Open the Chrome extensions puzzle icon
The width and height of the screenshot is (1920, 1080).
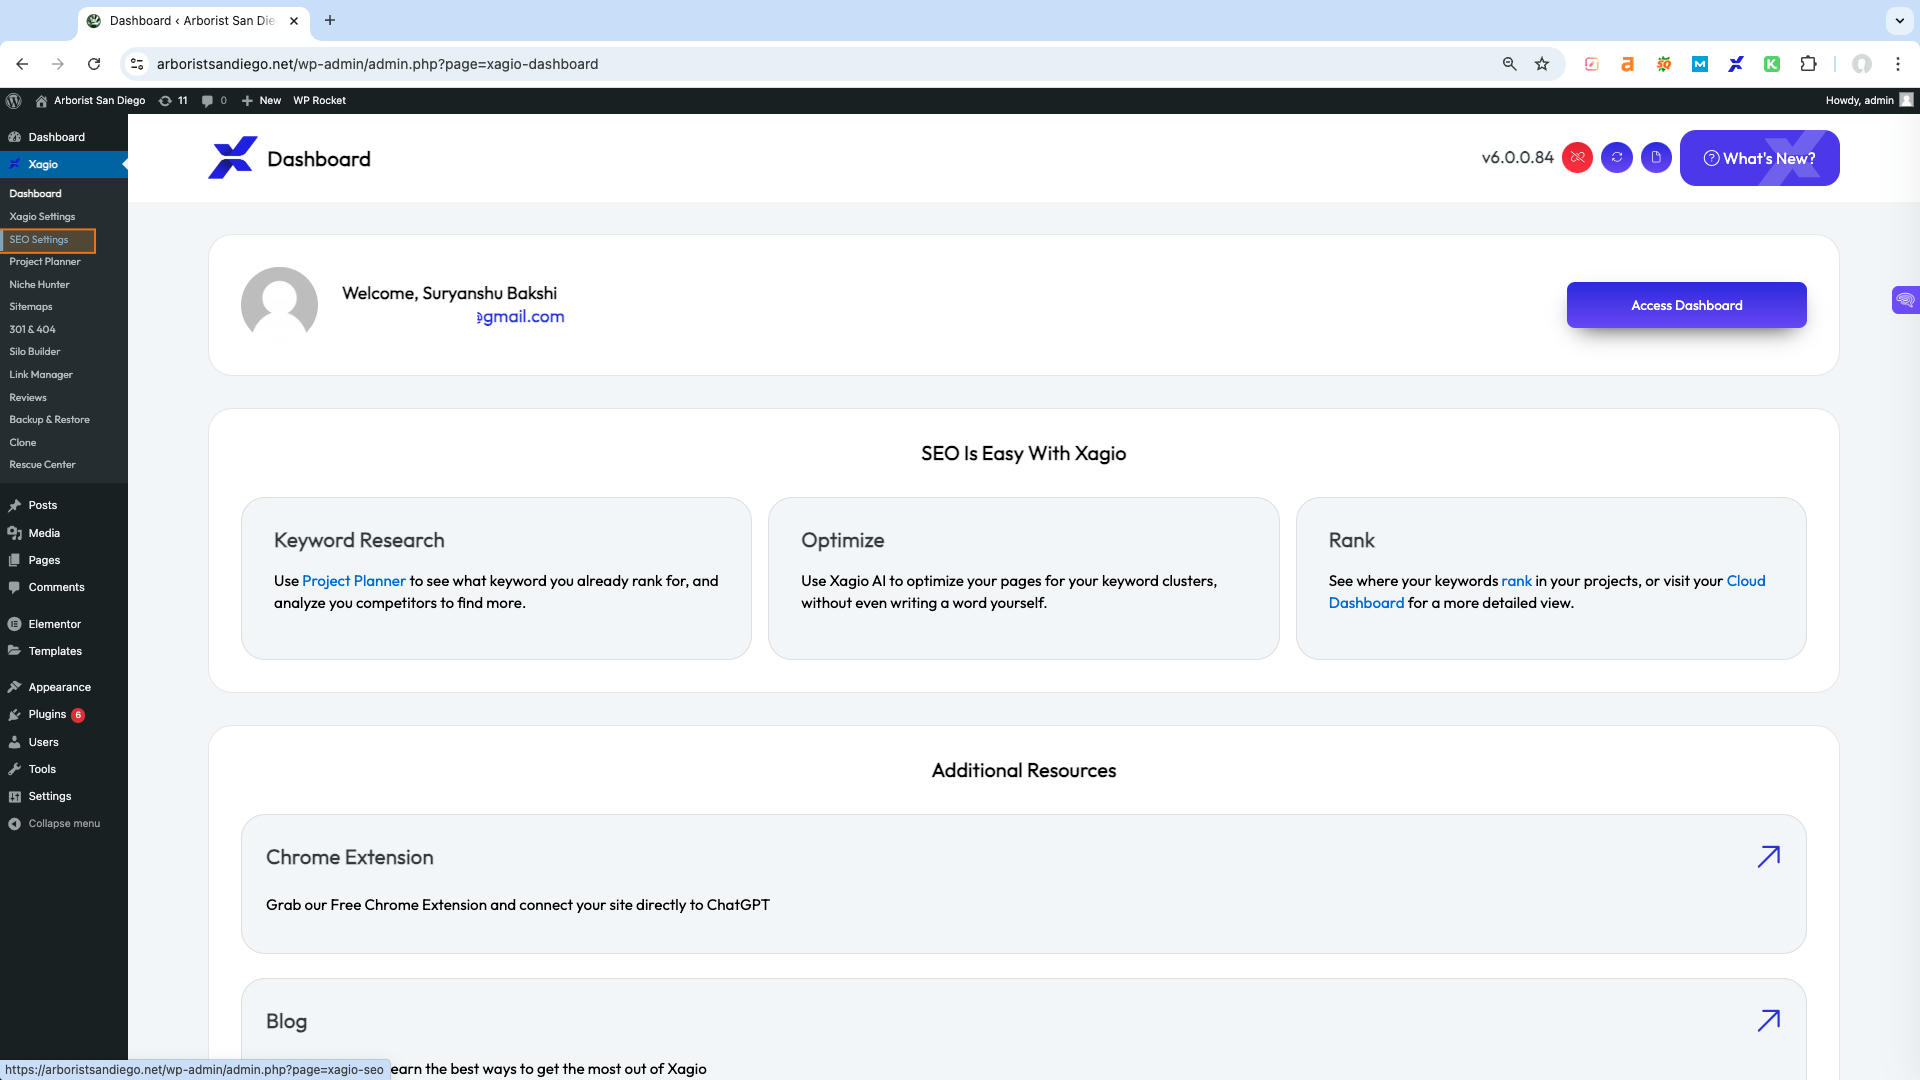coord(1808,64)
